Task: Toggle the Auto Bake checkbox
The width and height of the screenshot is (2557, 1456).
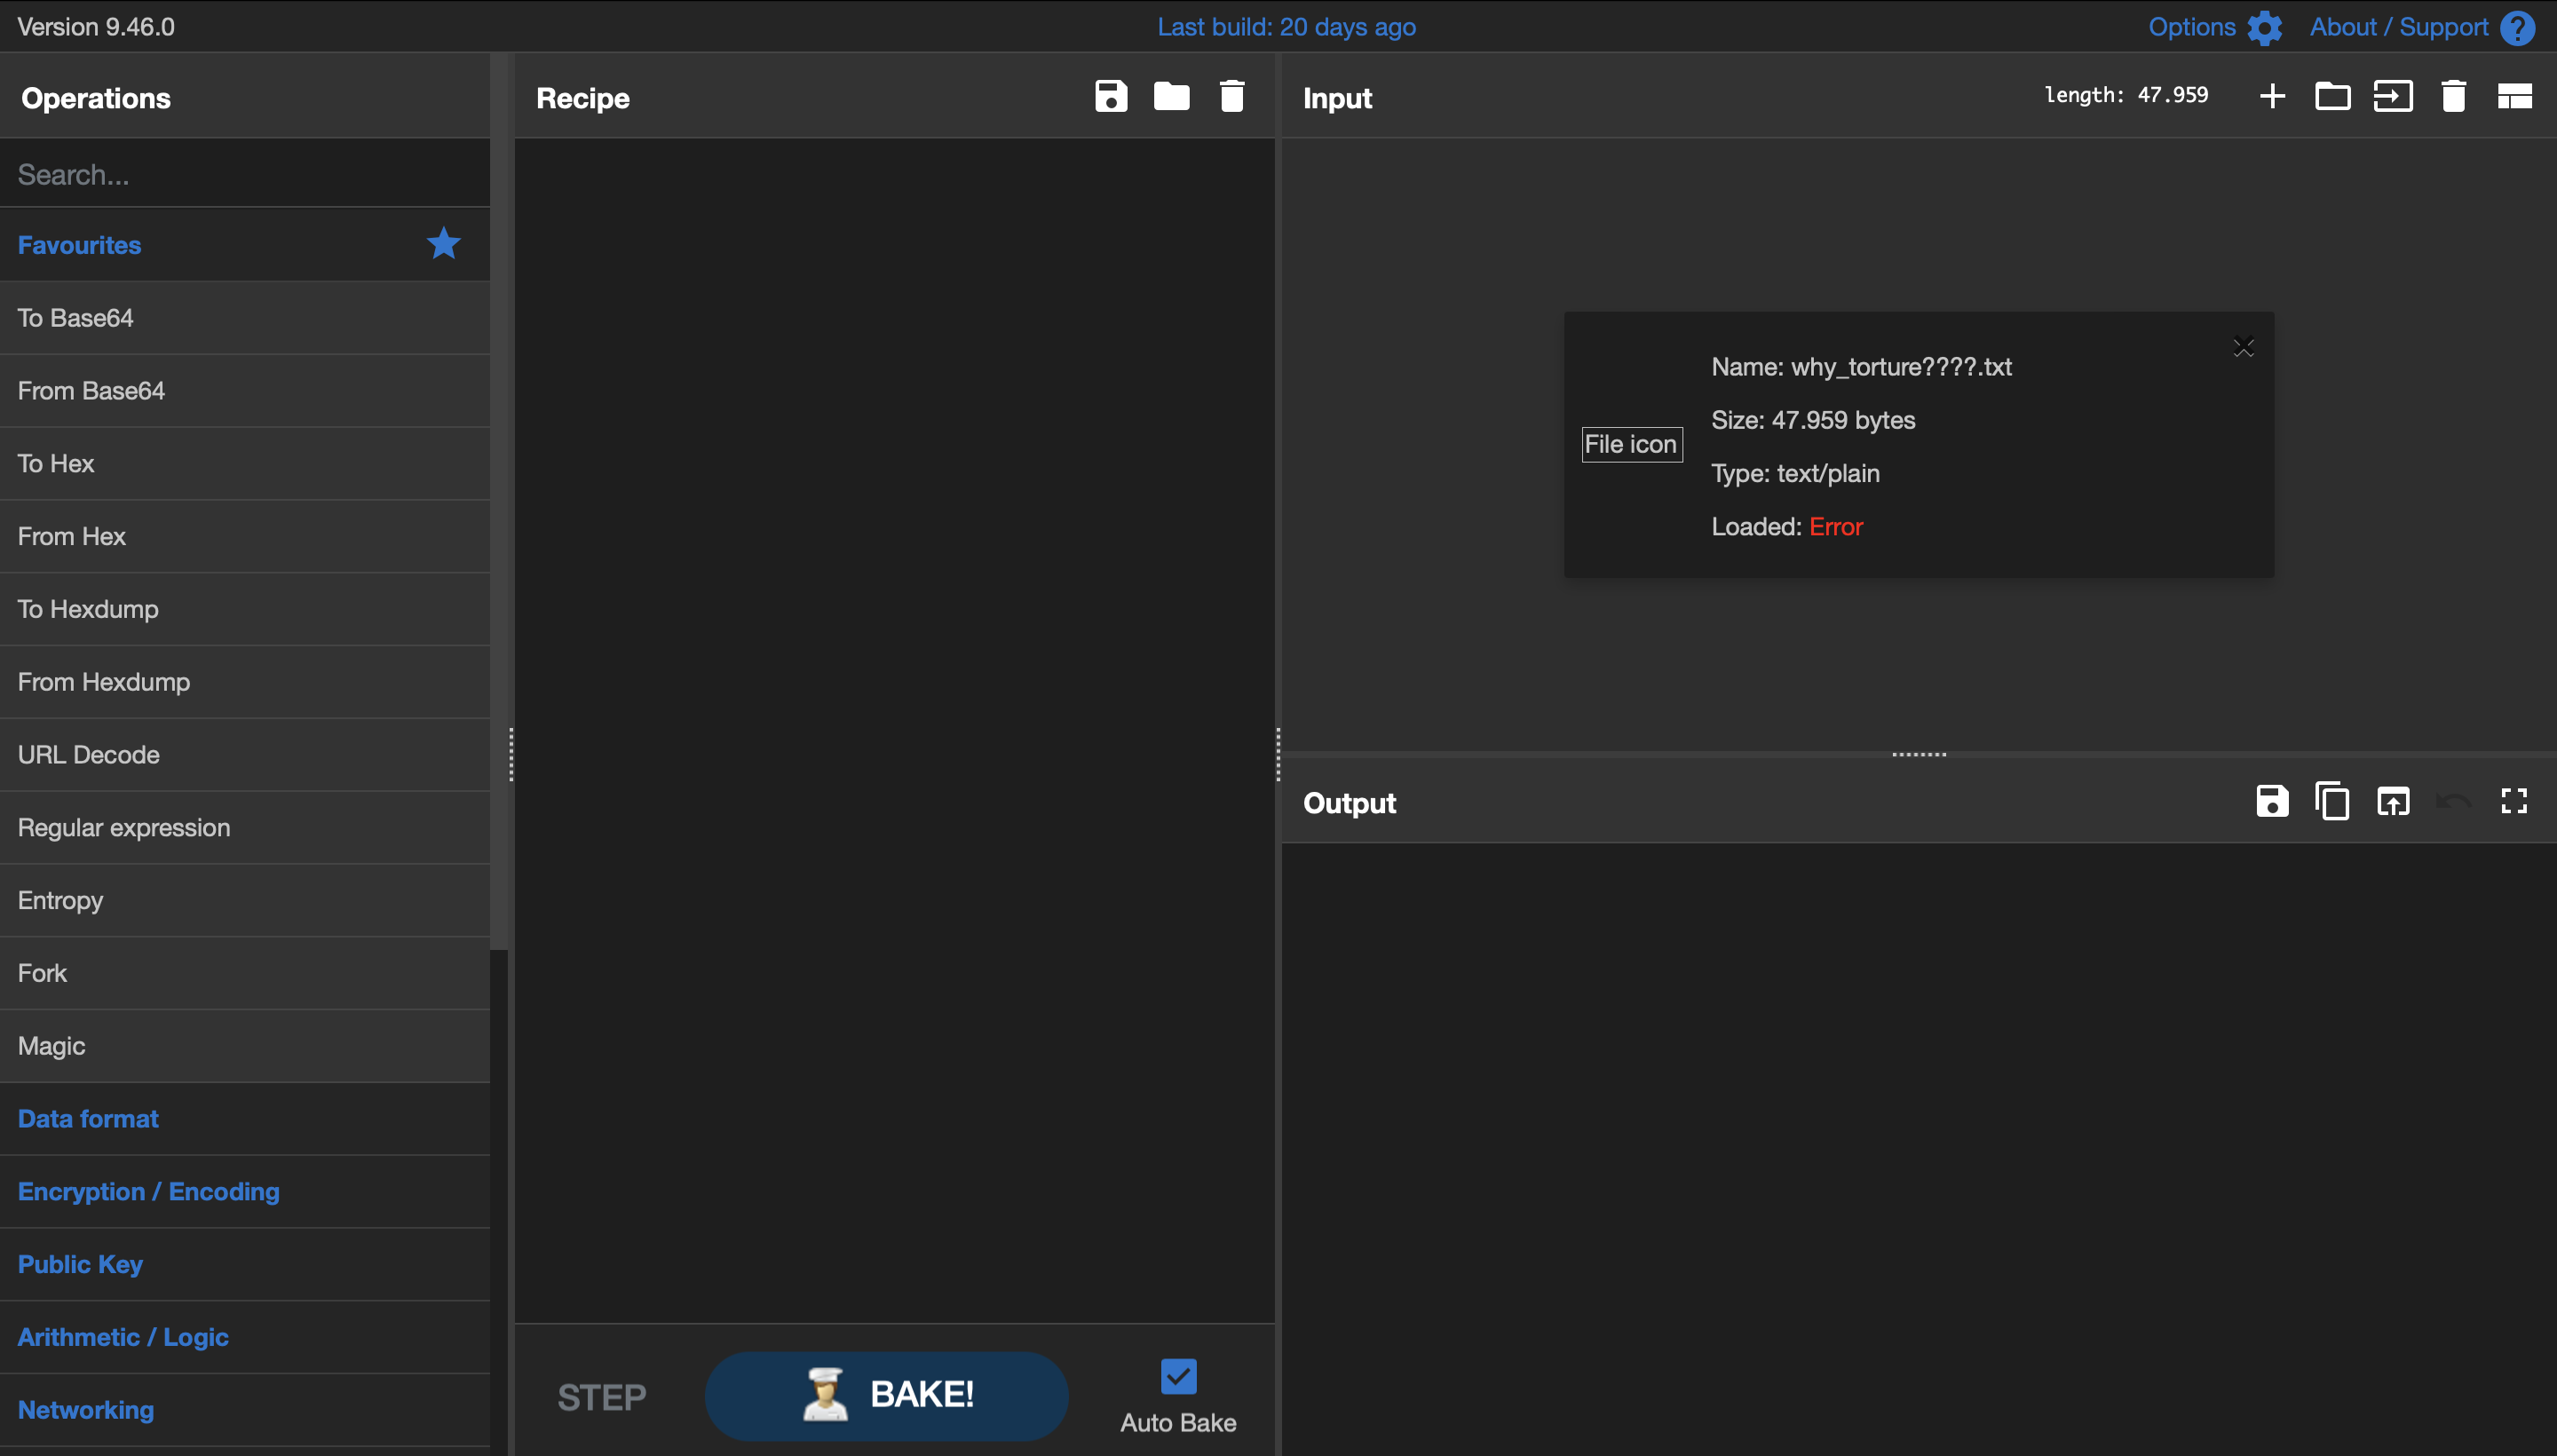Action: 1179,1376
